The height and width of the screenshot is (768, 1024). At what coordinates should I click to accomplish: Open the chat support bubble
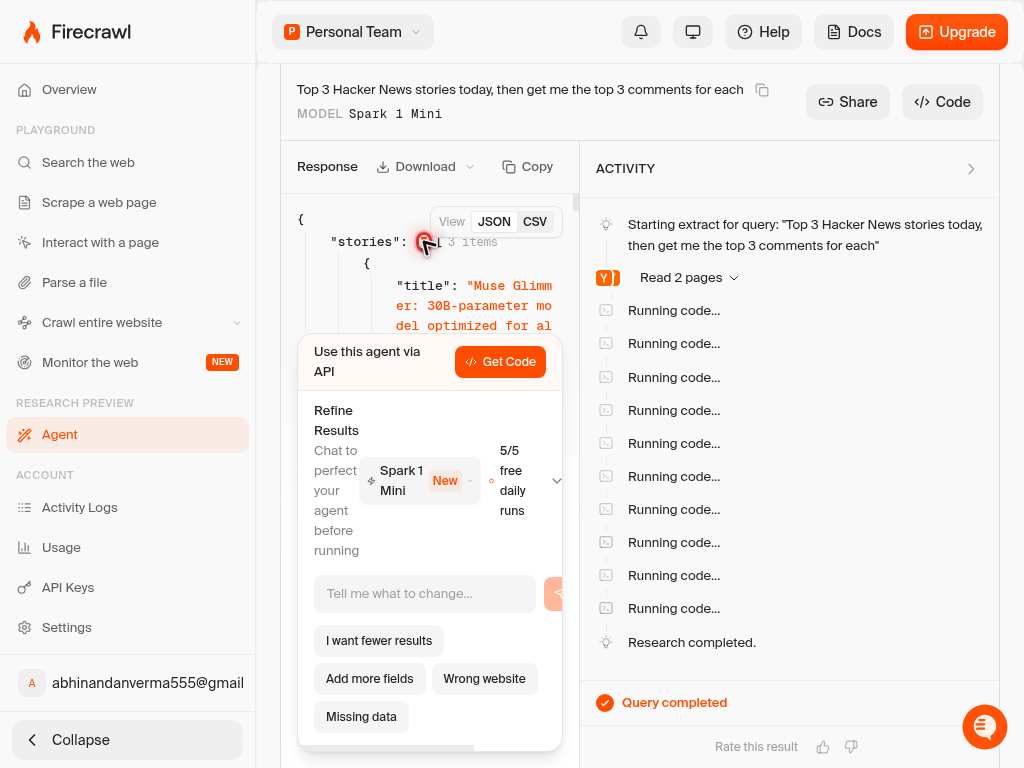click(x=984, y=726)
